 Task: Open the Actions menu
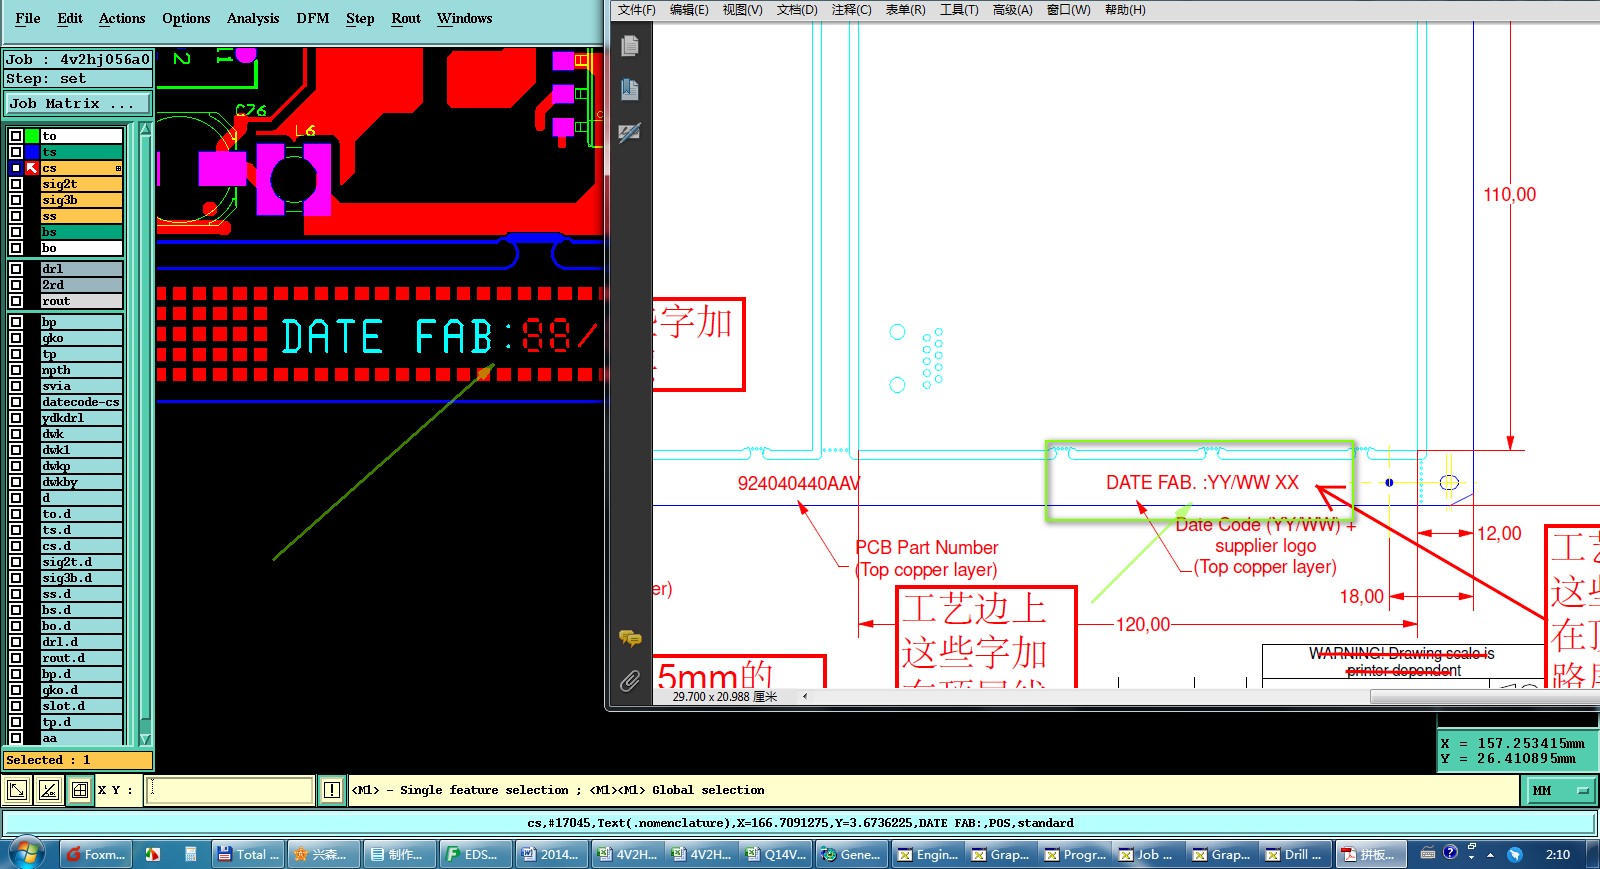coord(122,18)
